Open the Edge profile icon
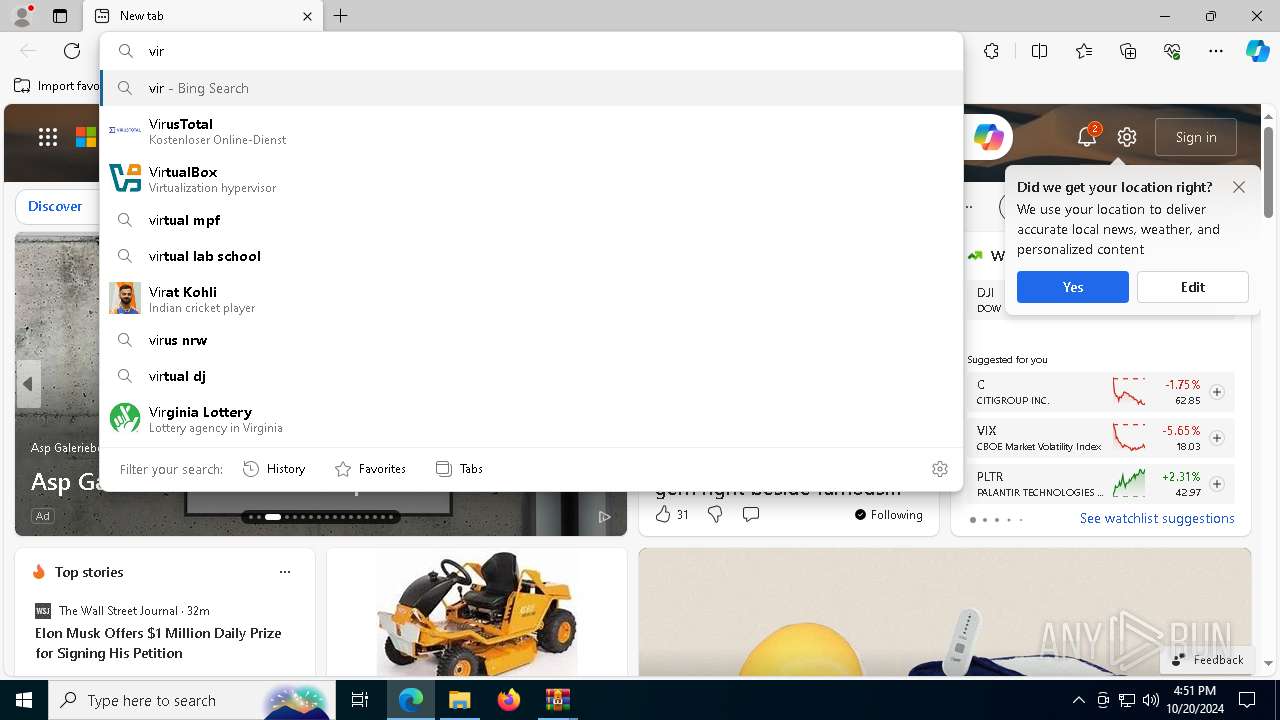 [x=22, y=15]
